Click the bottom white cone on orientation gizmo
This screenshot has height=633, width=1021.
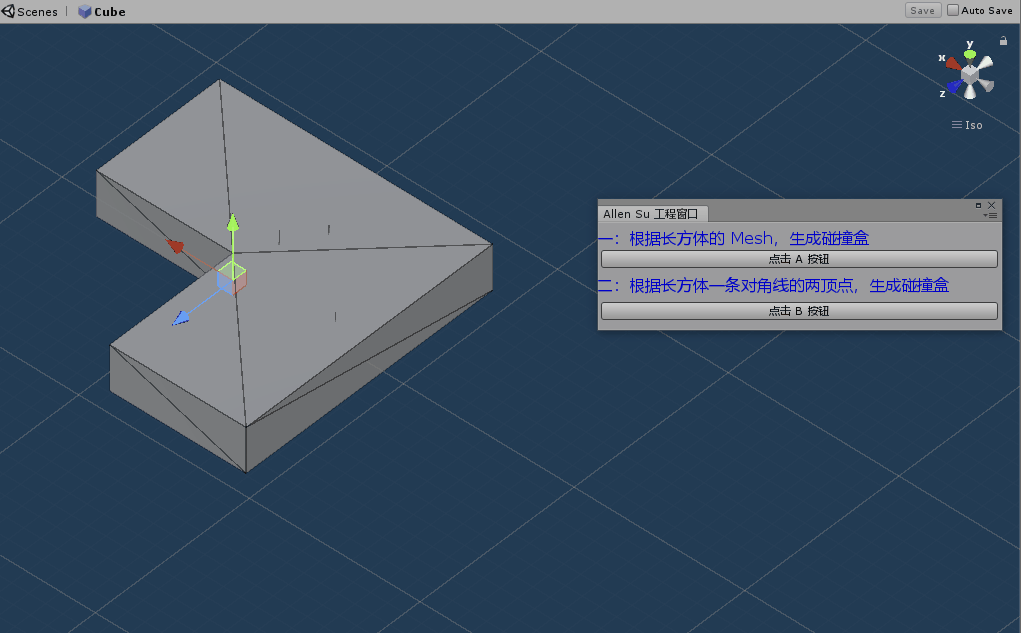click(970, 92)
